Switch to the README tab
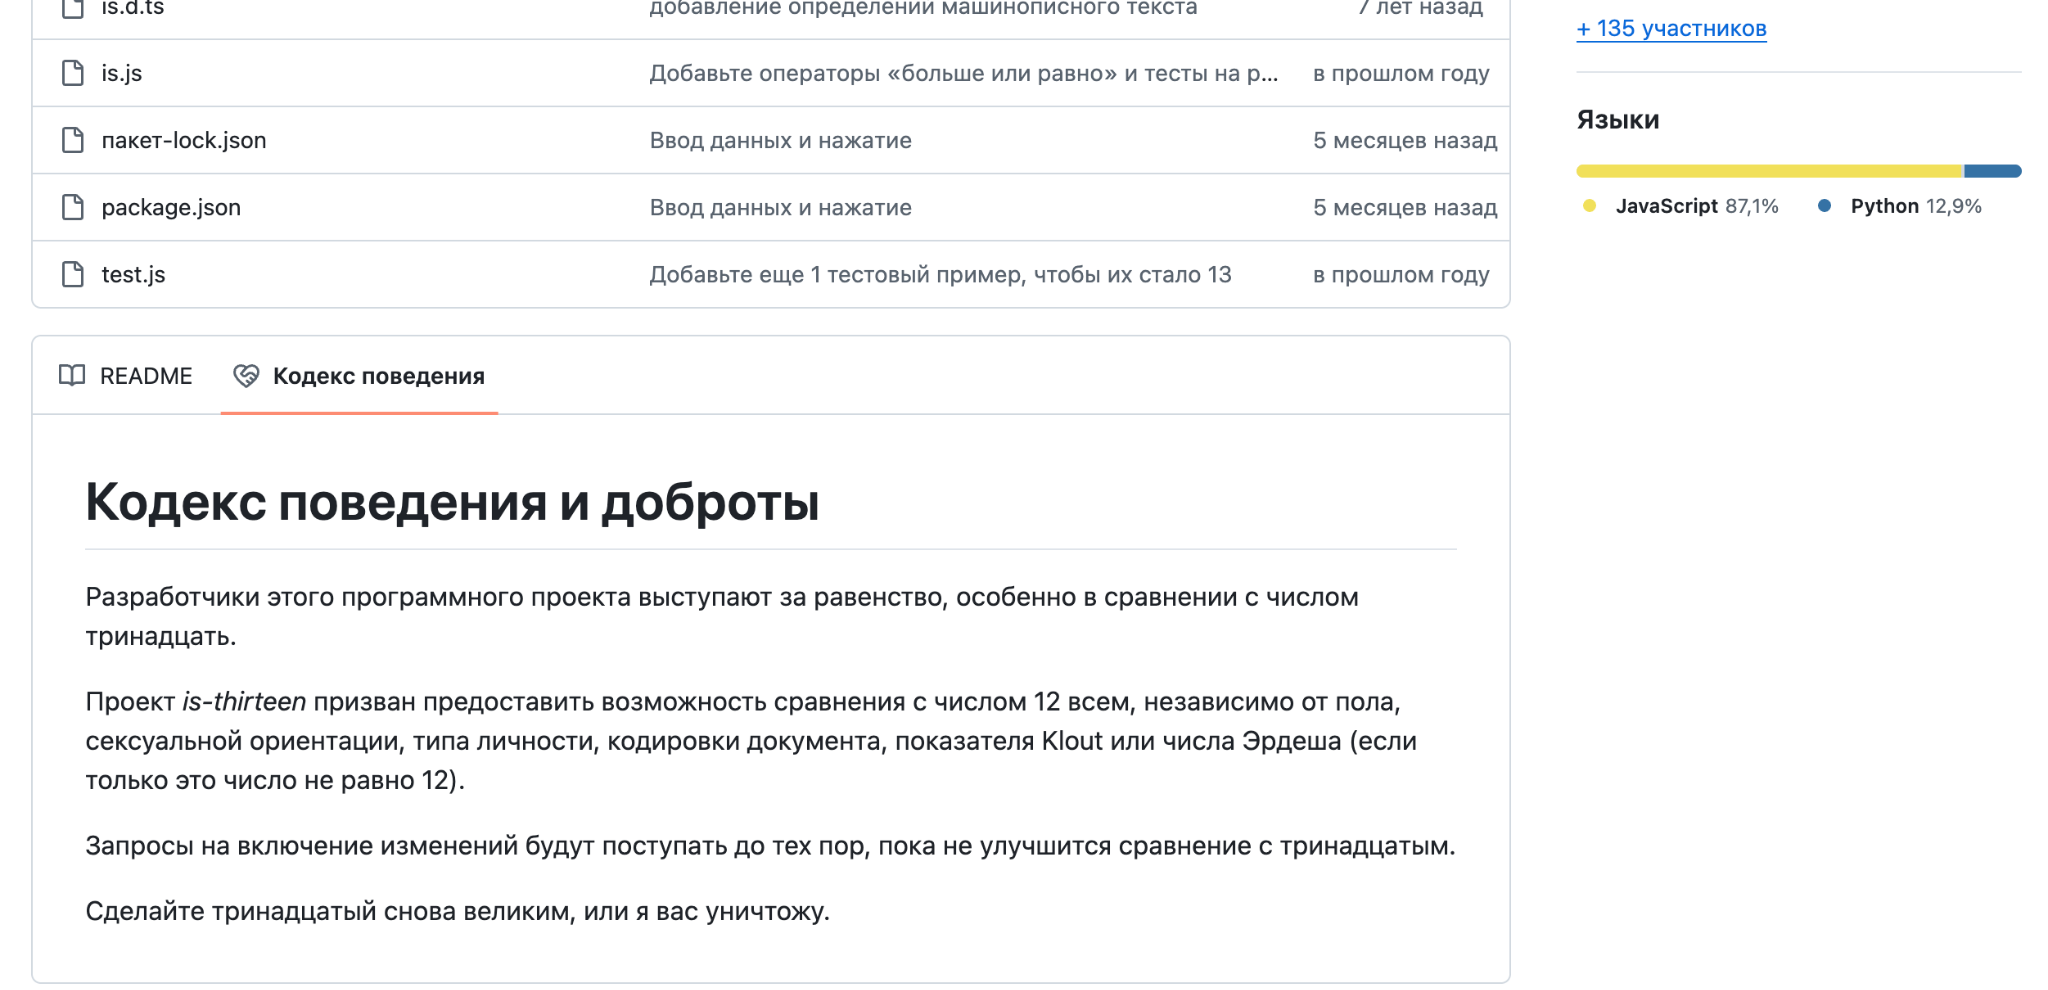 (145, 375)
